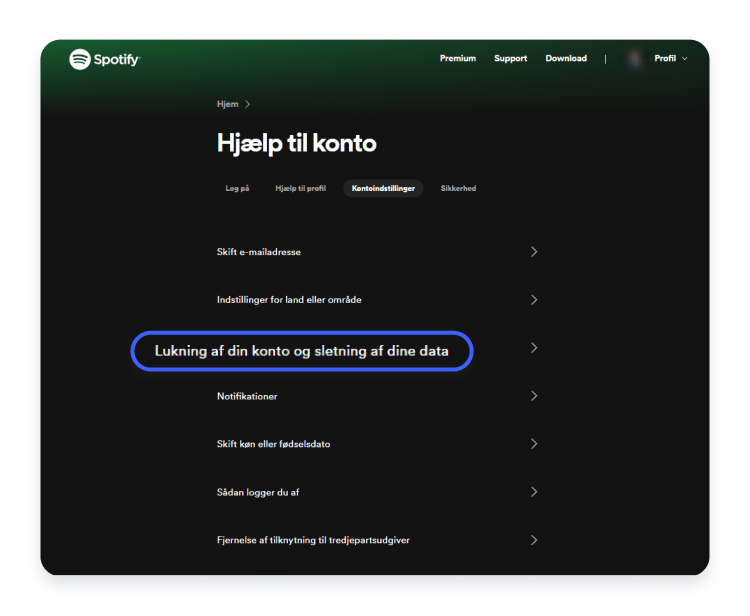Click the blurred profile avatar
The image size is (750, 616).
point(635,59)
